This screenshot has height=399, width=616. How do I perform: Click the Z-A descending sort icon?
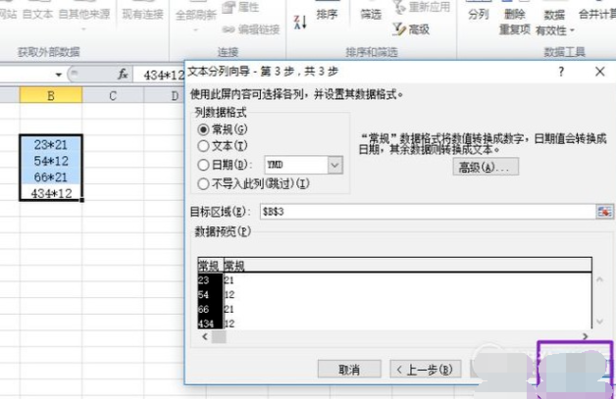pos(300,22)
